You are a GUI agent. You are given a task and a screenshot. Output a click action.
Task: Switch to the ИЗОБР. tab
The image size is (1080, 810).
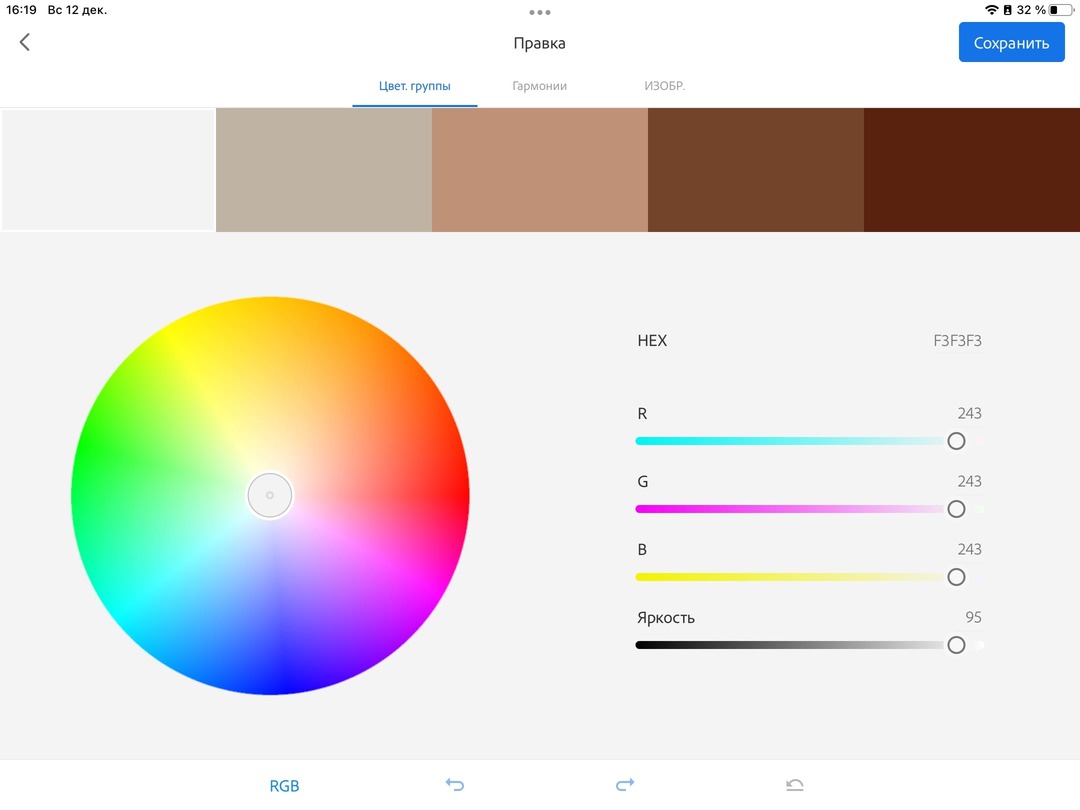pyautogui.click(x=665, y=86)
